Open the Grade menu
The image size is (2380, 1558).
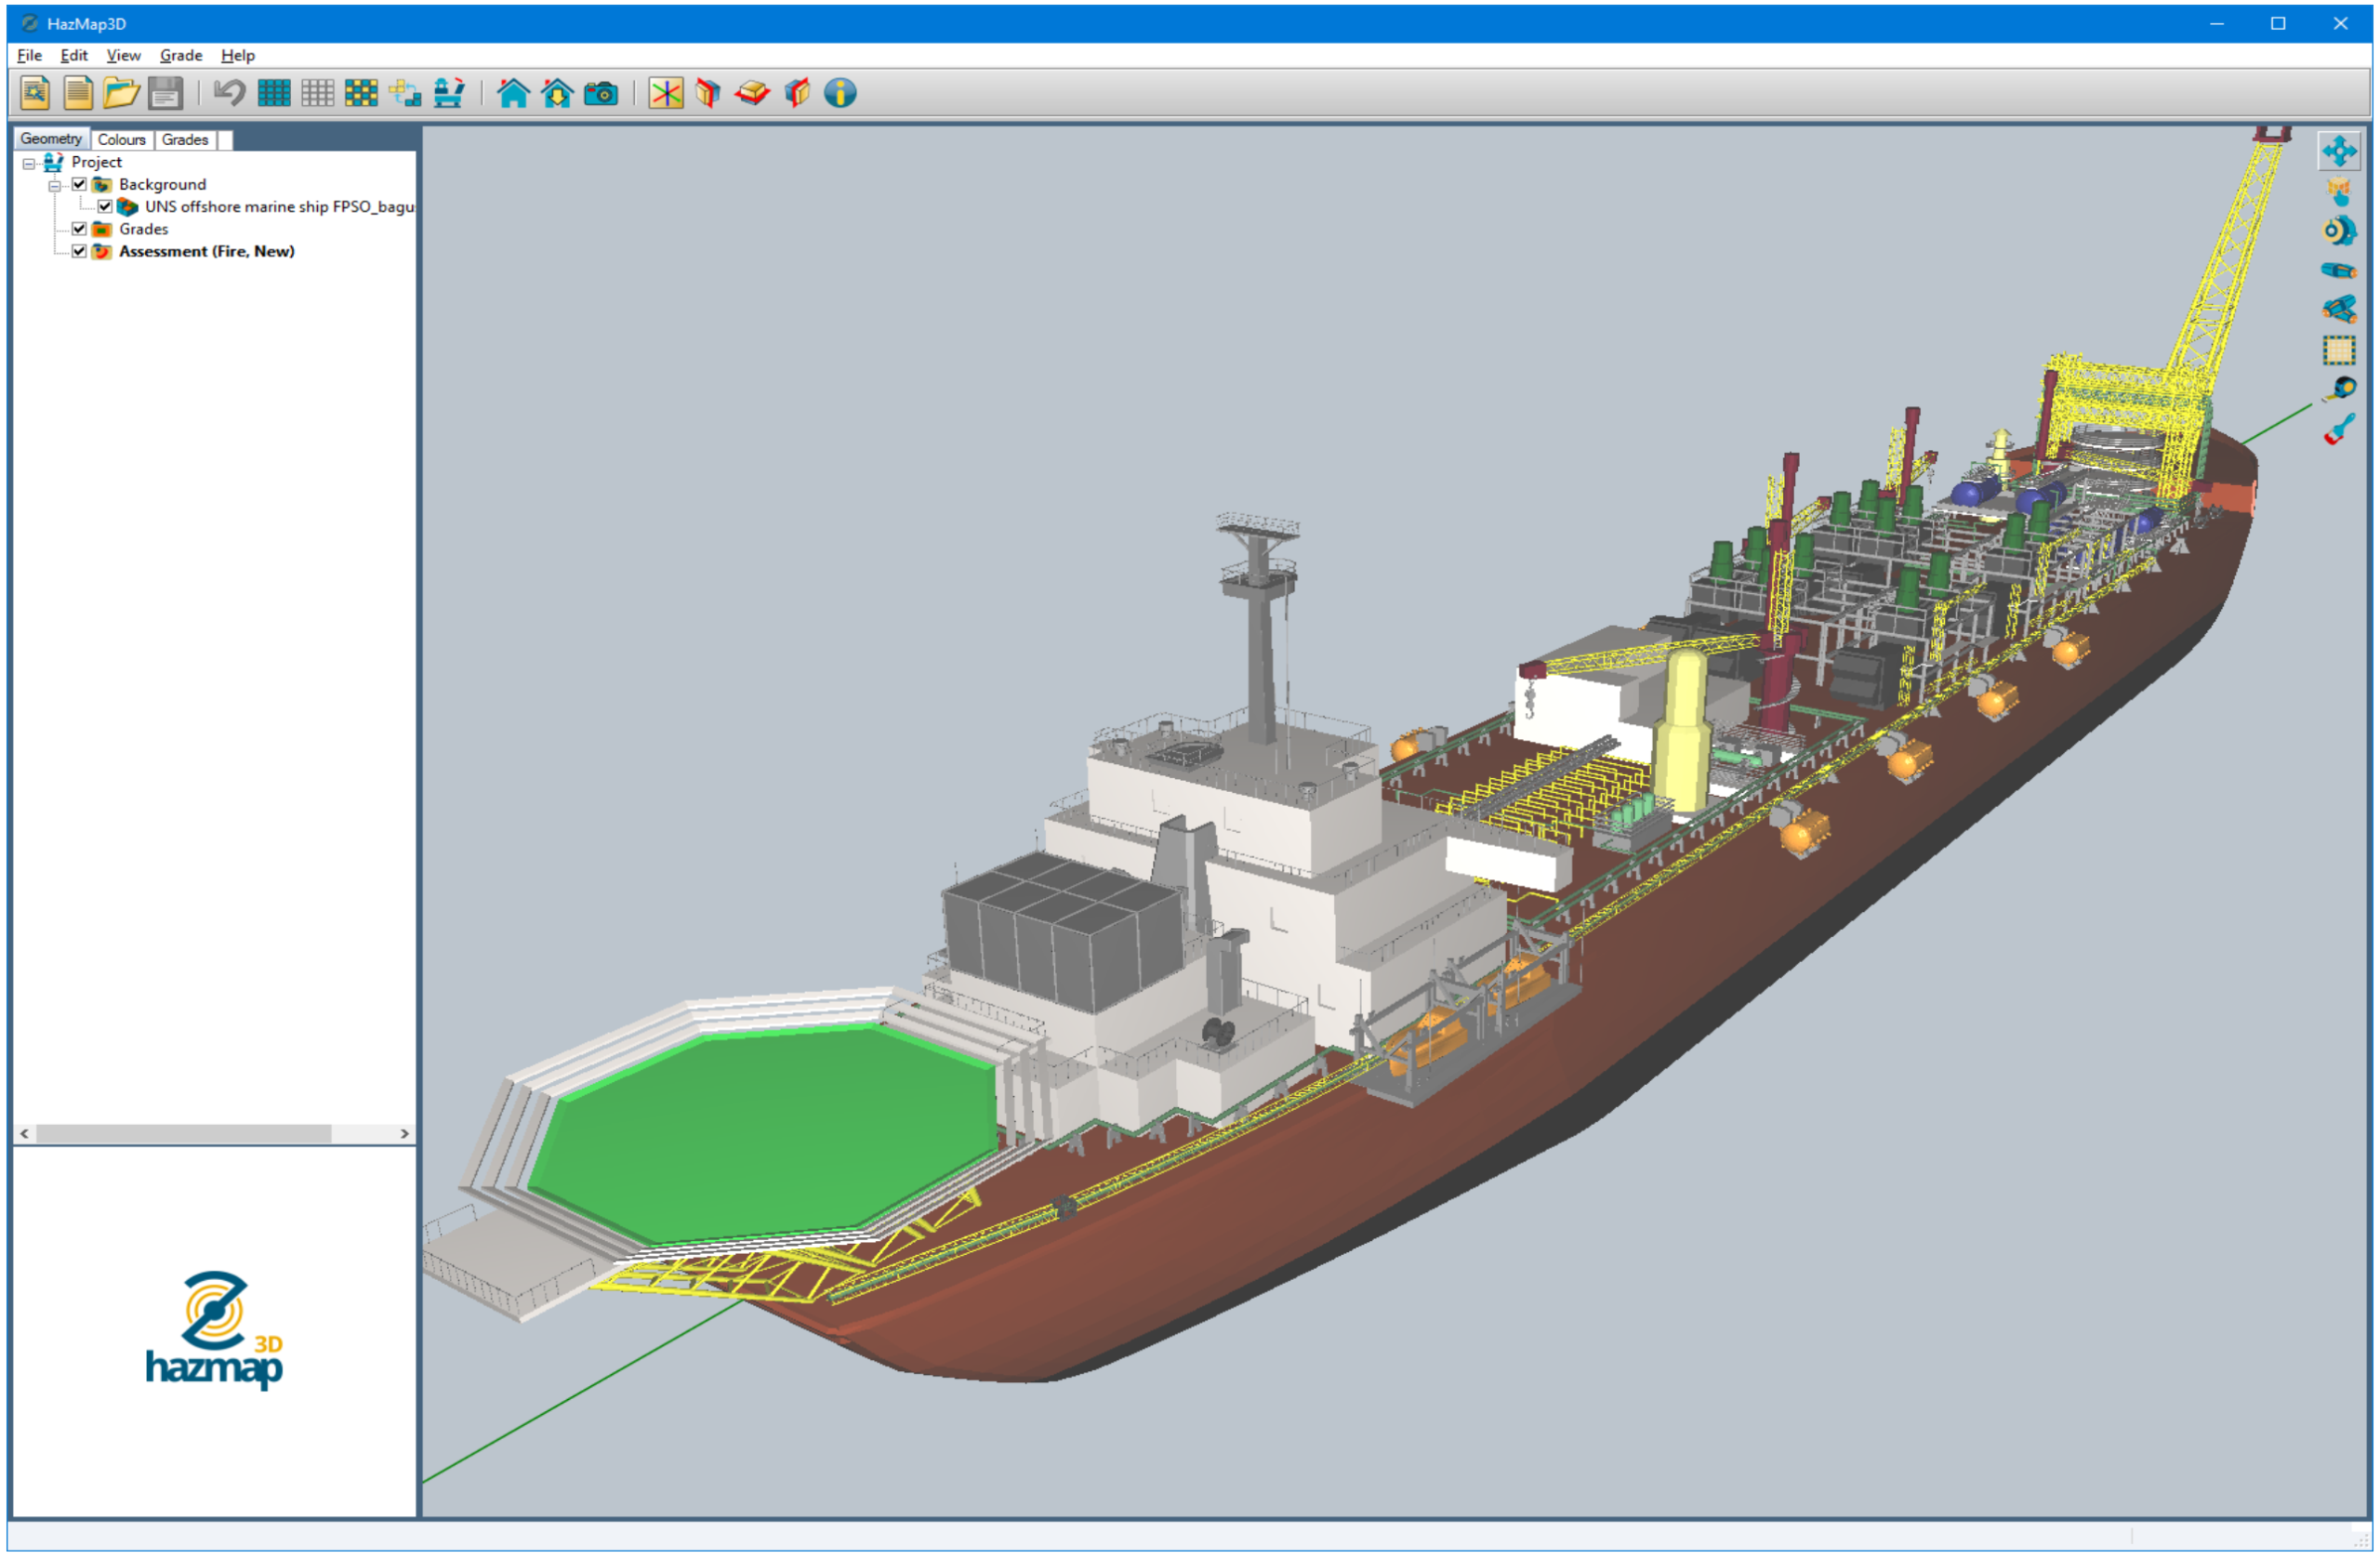[180, 55]
